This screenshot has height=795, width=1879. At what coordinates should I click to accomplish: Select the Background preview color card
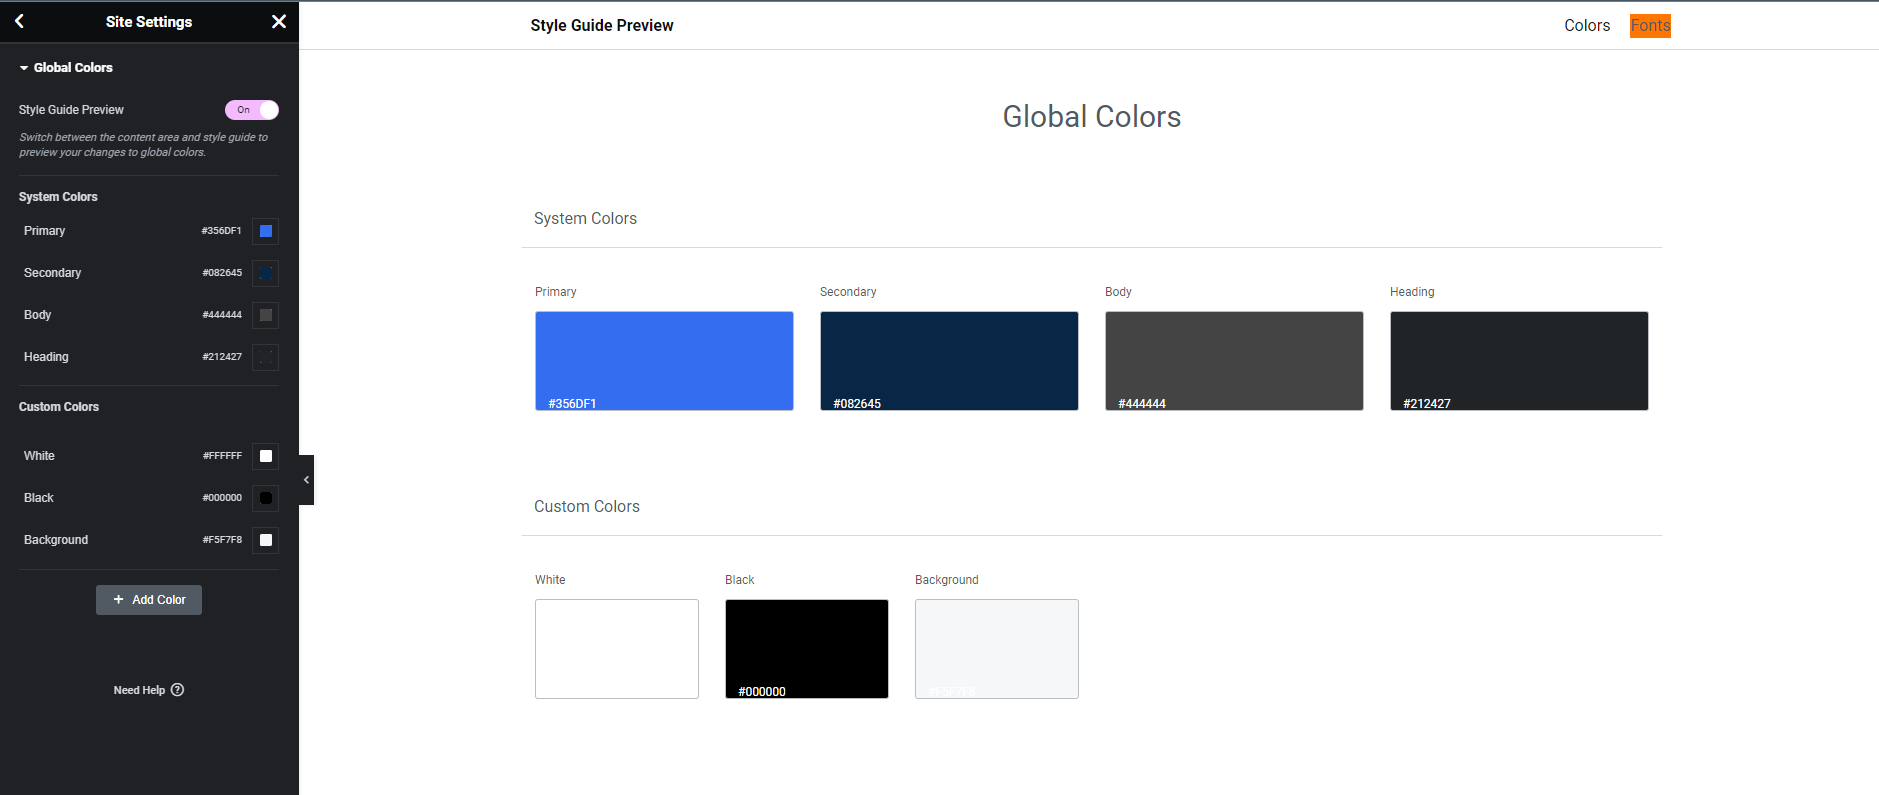click(x=997, y=649)
